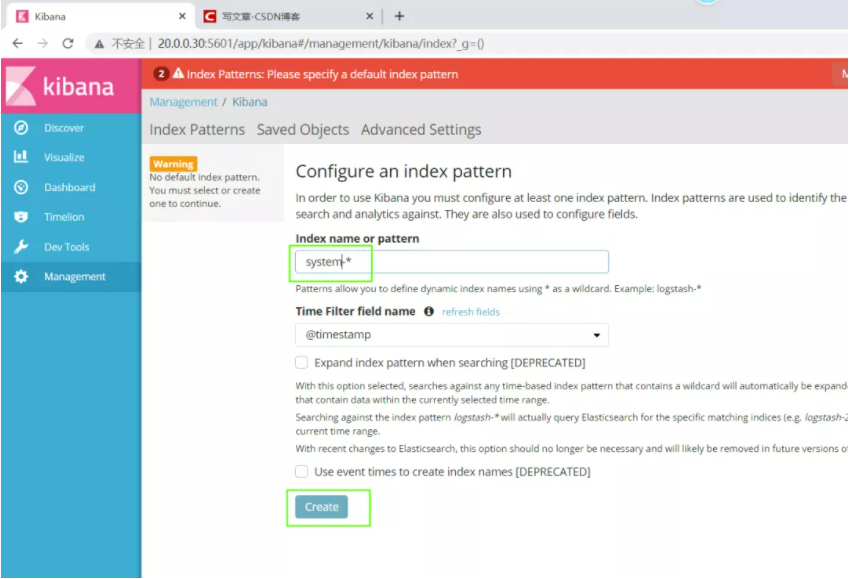
Task: Open Dashboard via the gauge icon
Action: pos(21,187)
